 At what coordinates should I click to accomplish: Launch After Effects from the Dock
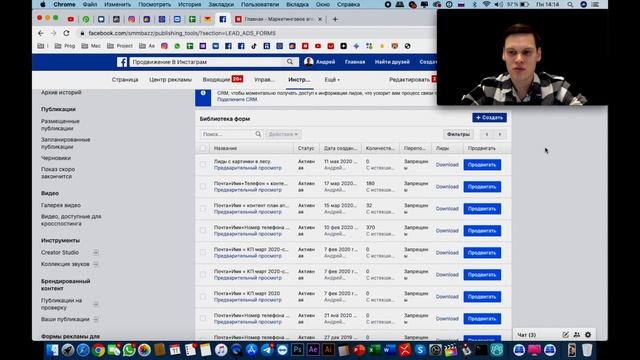pos(313,350)
